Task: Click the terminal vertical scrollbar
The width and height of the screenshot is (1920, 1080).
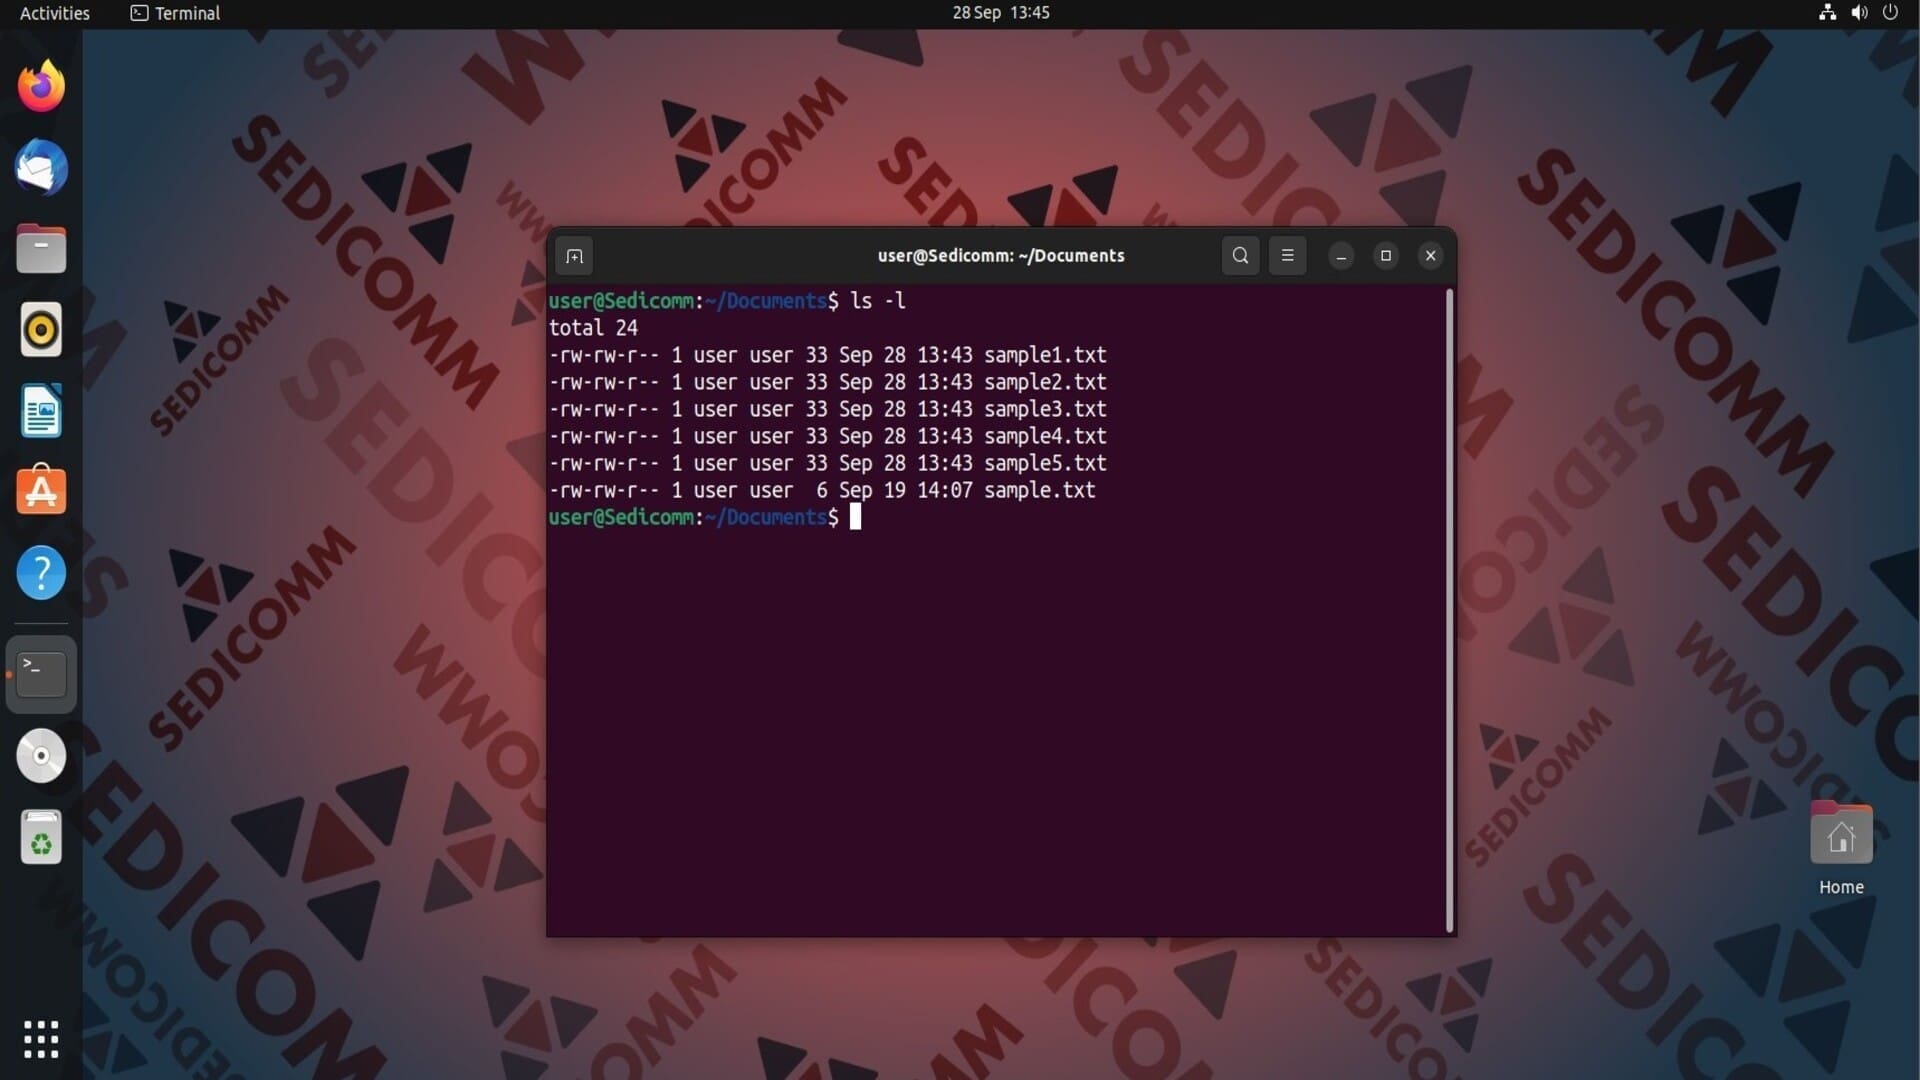Action: [x=1449, y=610]
